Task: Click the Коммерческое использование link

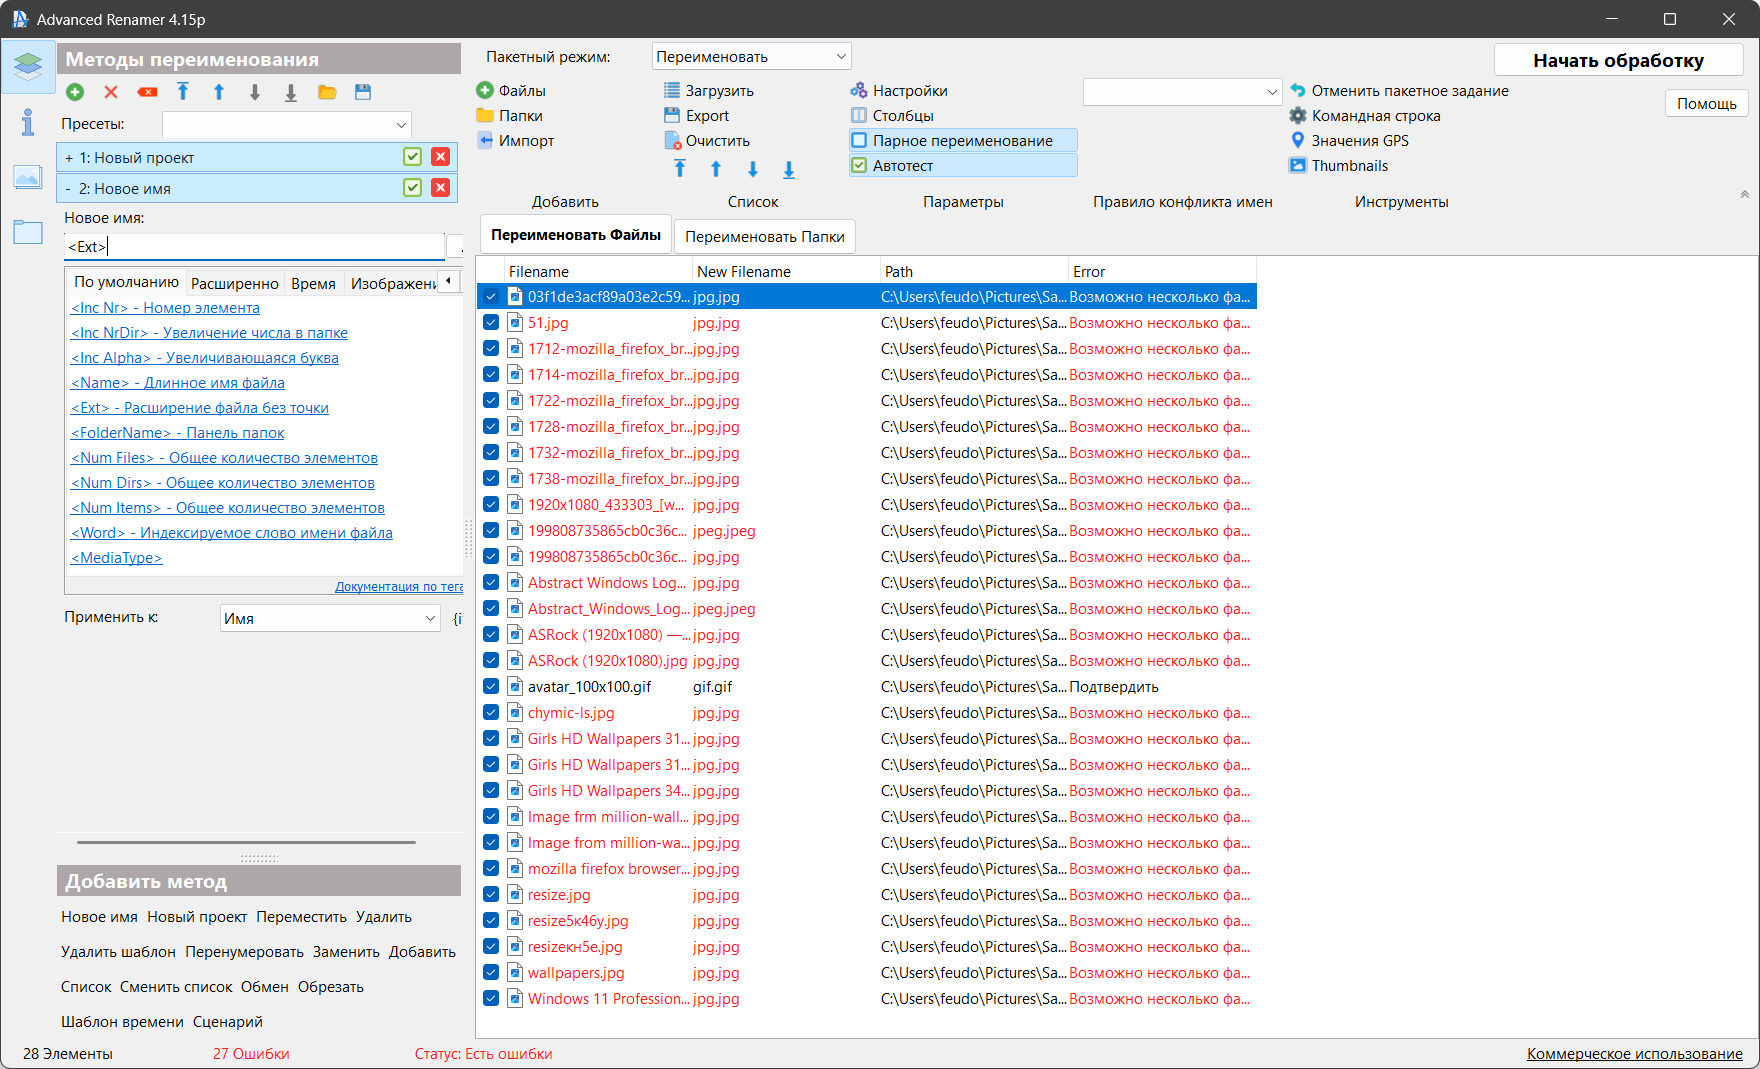Action: coord(1633,1053)
